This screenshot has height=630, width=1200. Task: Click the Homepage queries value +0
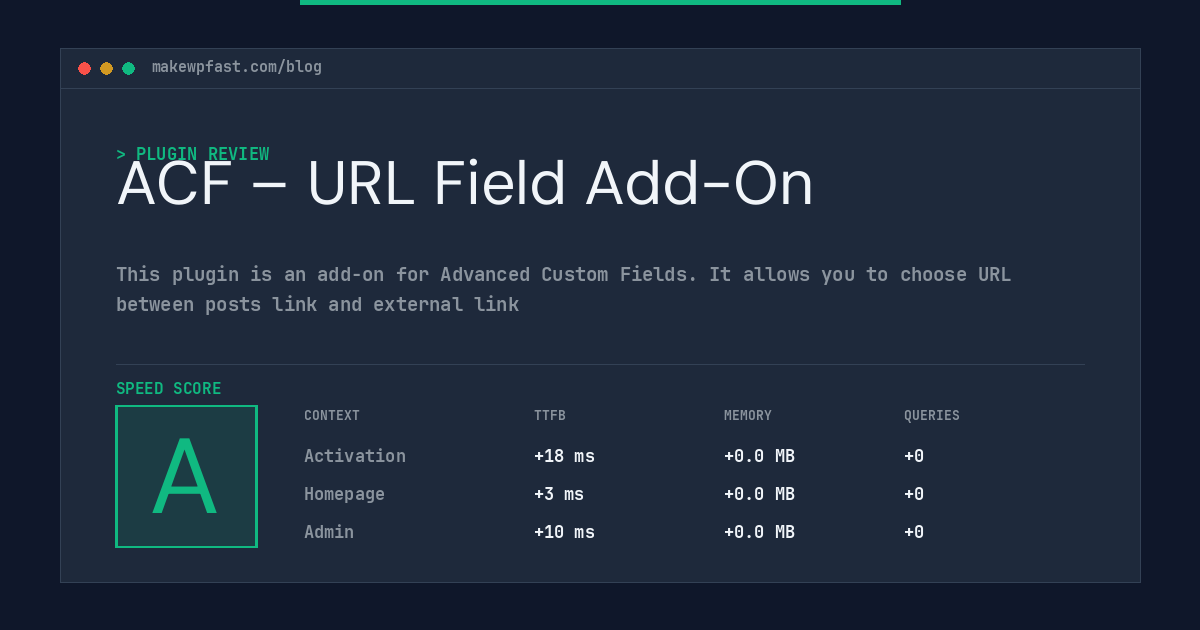[x=914, y=494]
